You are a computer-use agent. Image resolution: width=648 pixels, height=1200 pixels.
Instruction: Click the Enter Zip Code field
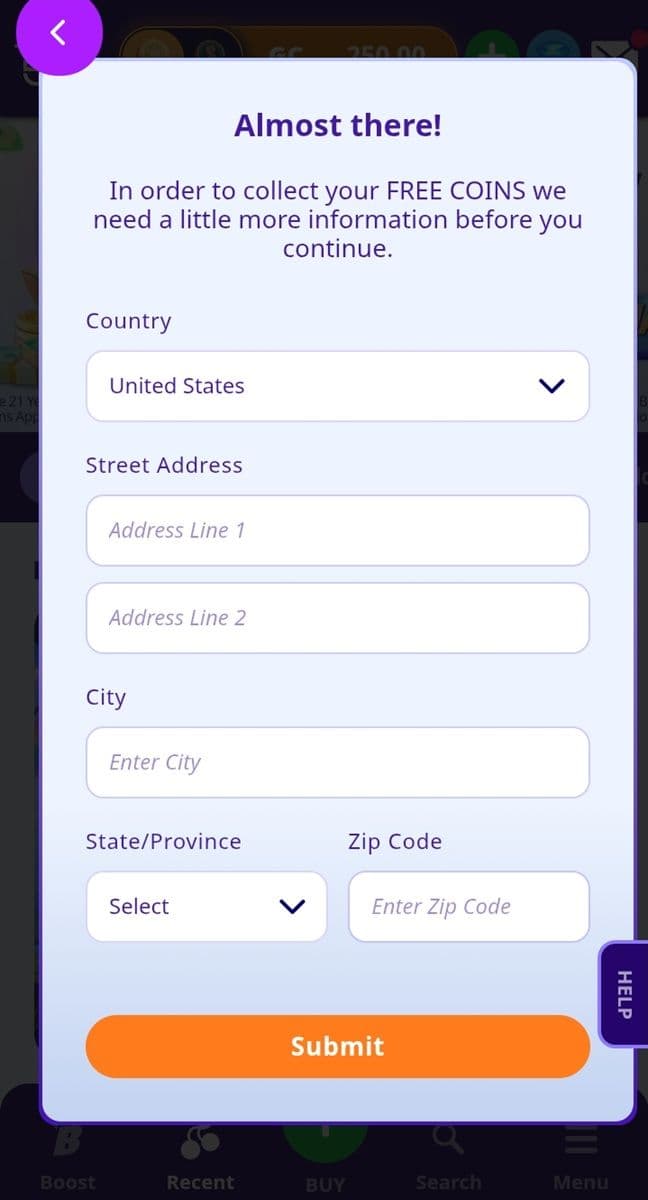[x=468, y=906]
